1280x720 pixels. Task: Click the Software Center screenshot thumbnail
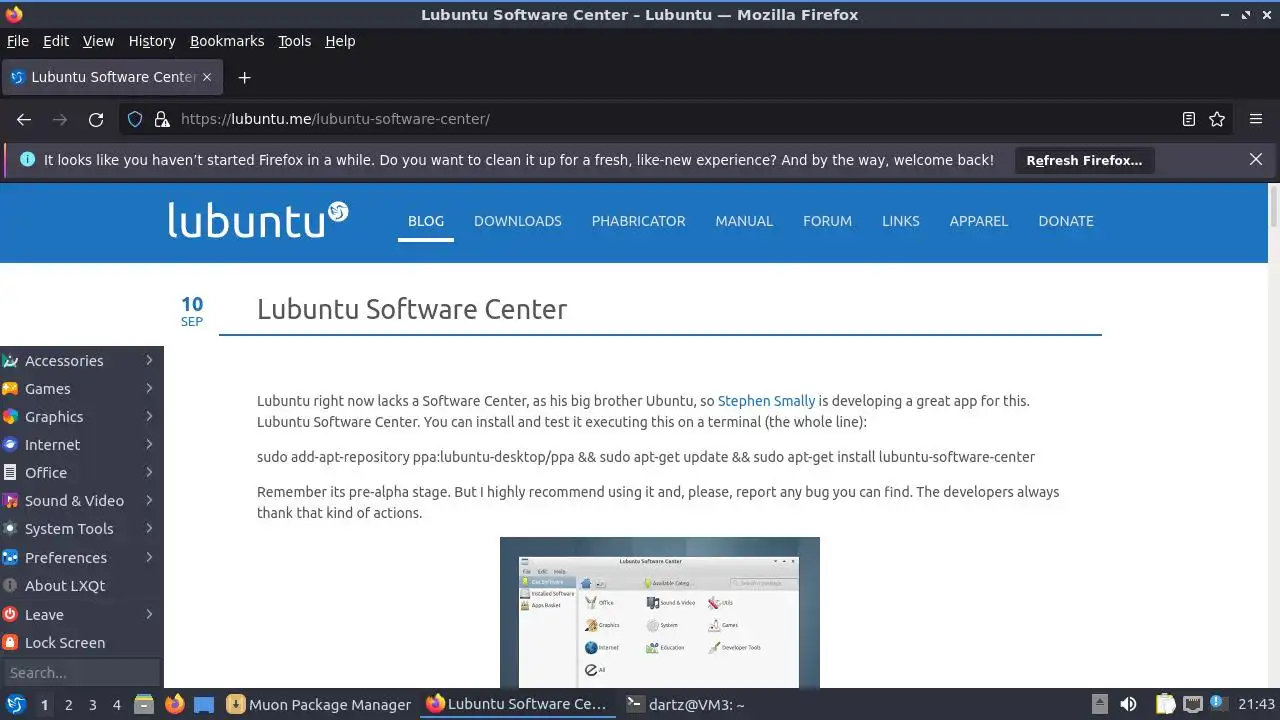660,612
